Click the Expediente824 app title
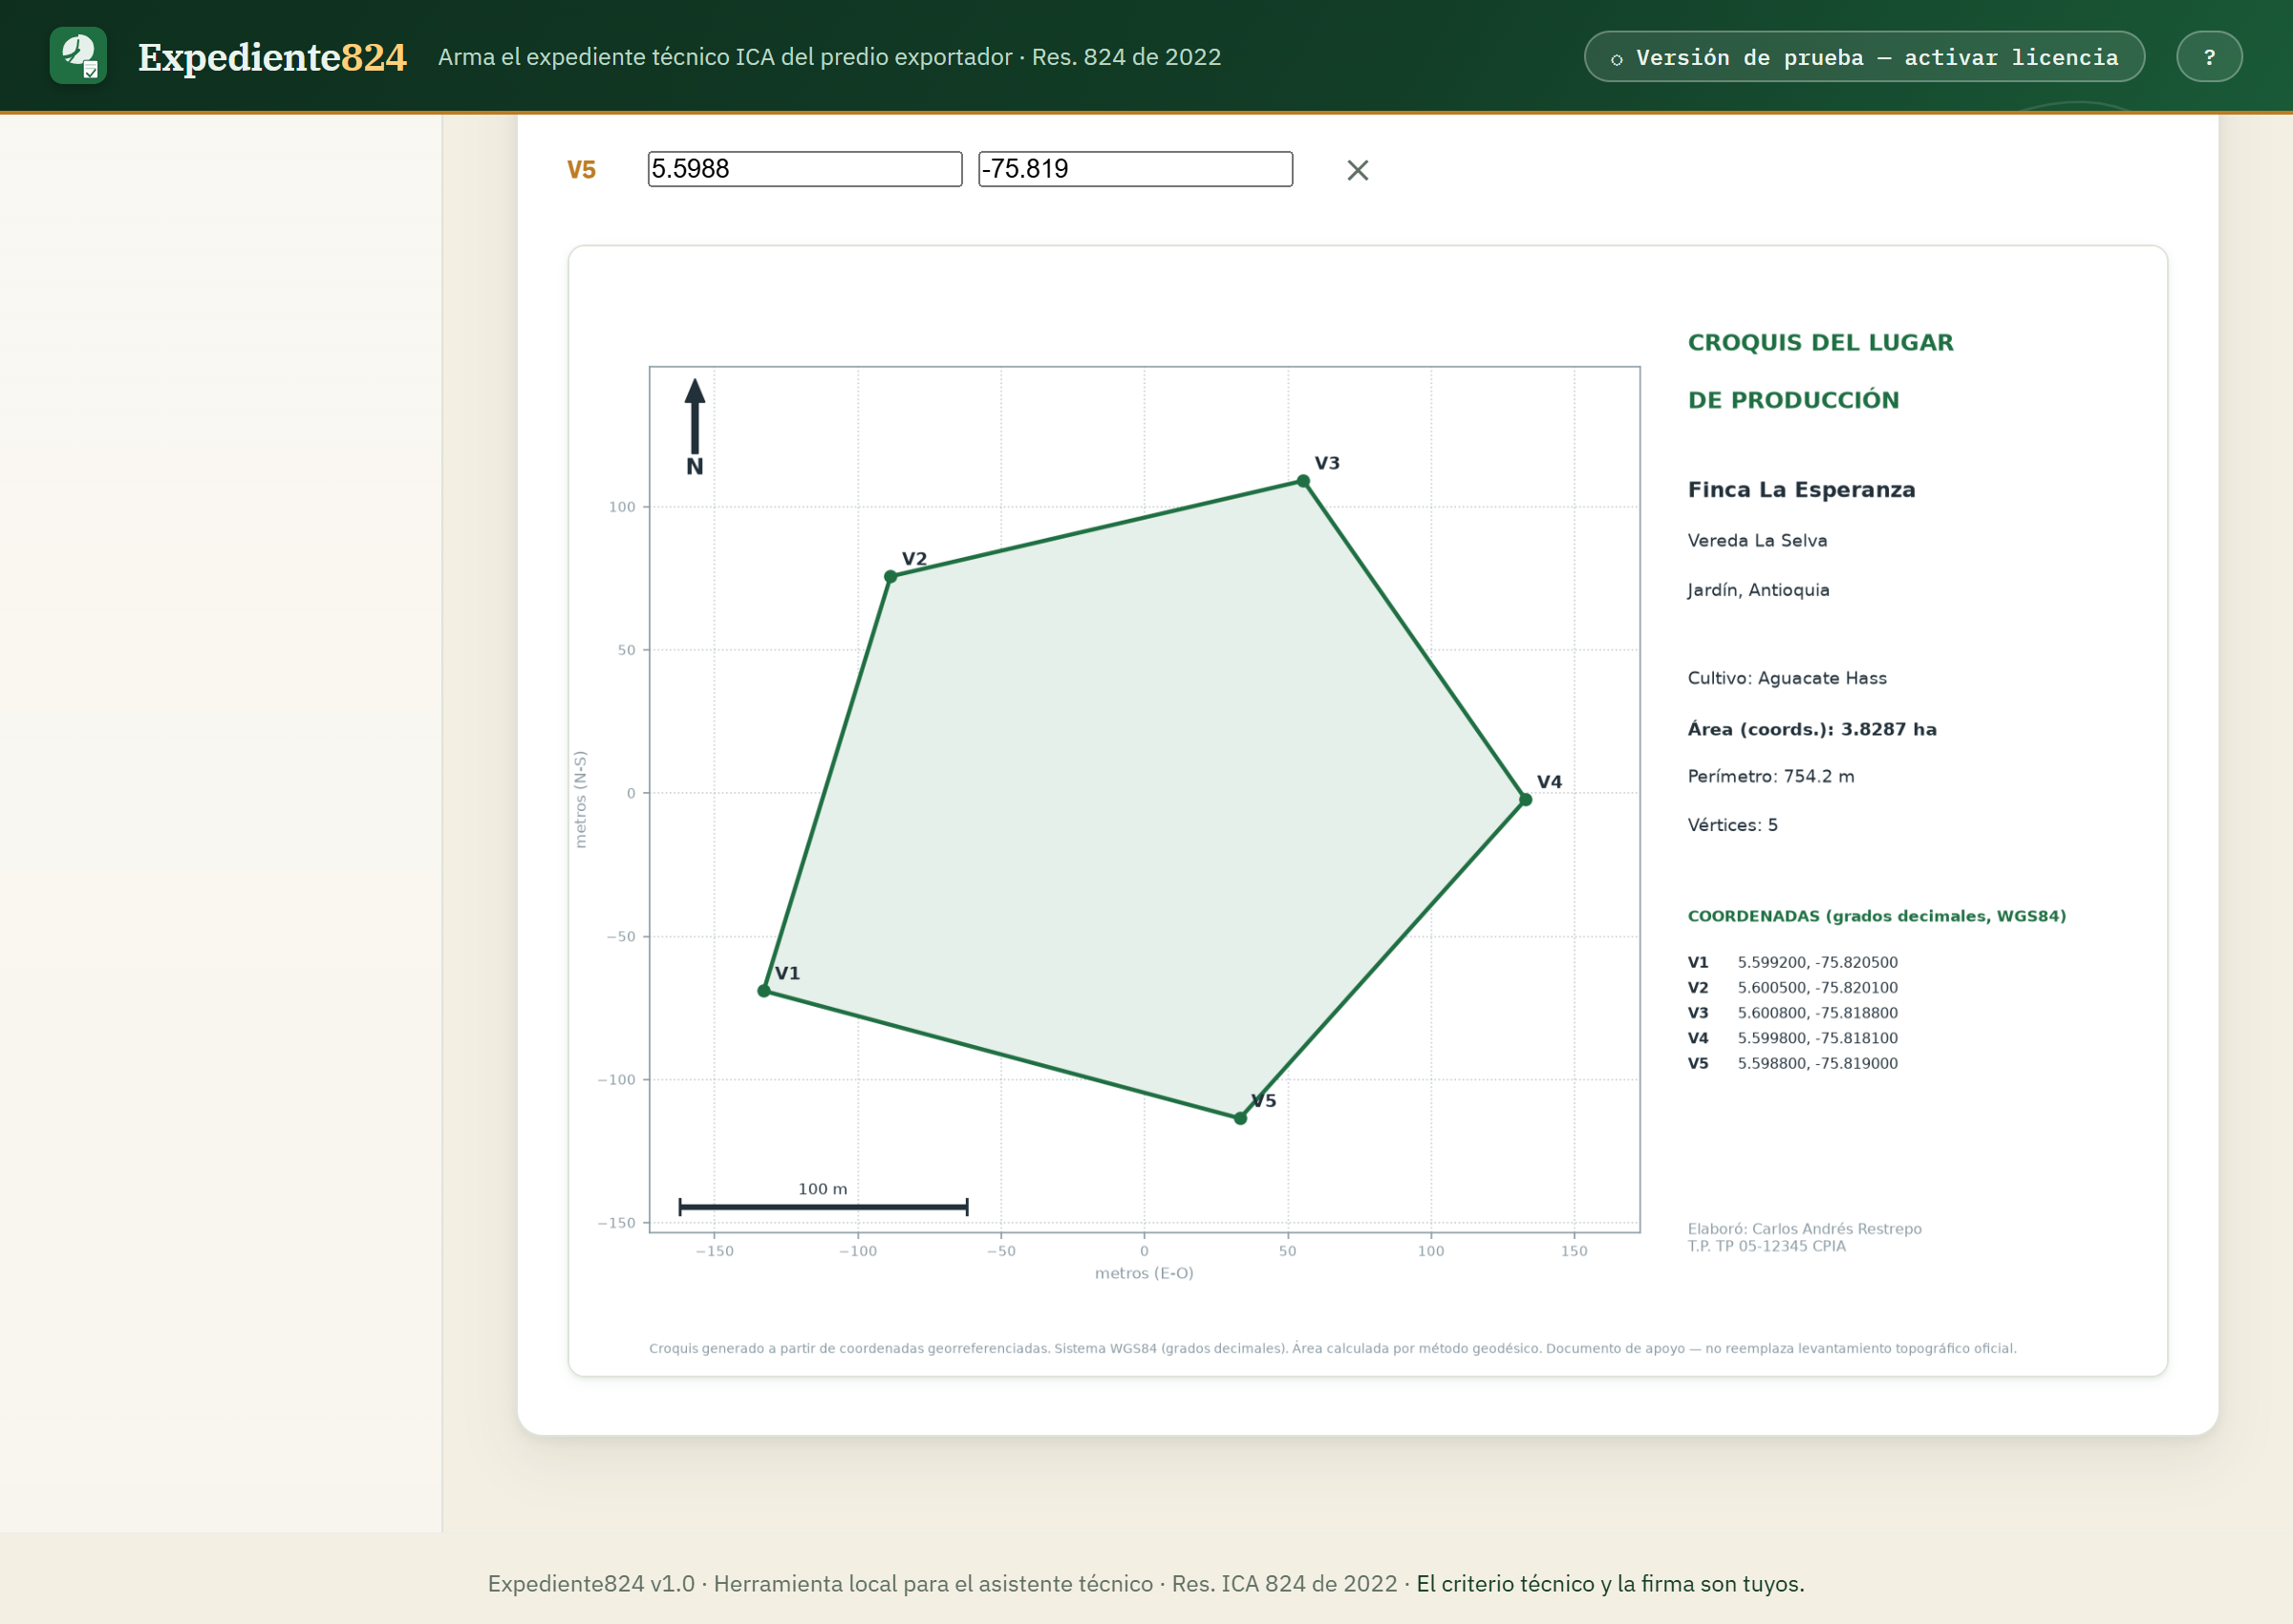2293x1624 pixels. click(x=272, y=57)
